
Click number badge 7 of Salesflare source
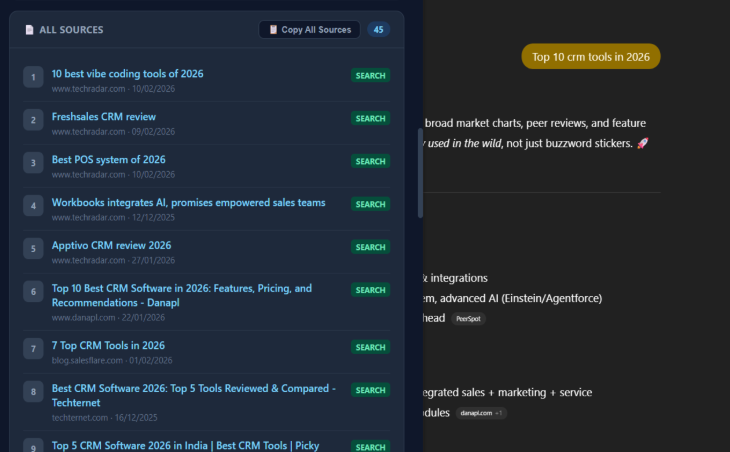(33, 349)
